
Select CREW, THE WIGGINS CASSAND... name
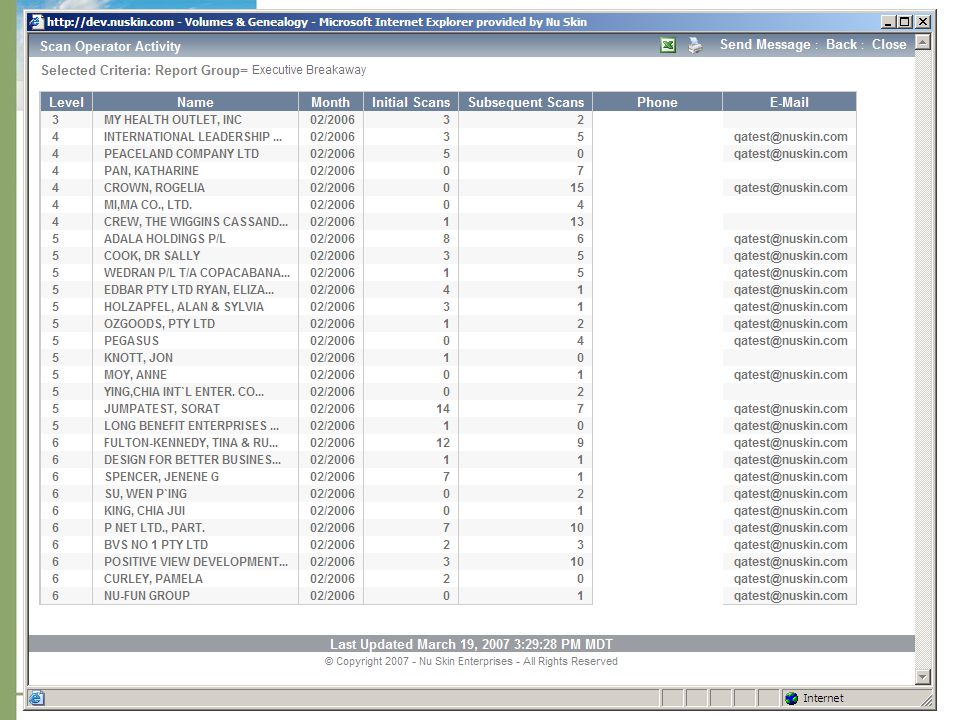[x=195, y=222]
